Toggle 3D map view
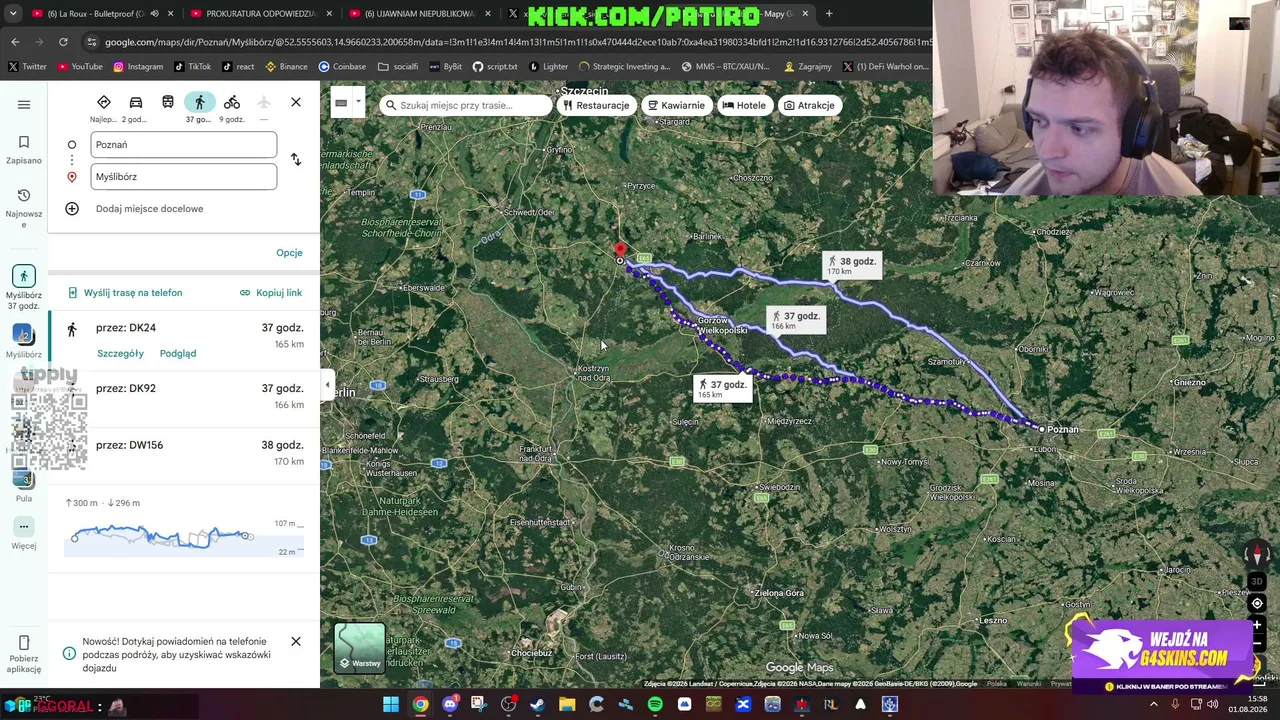The height and width of the screenshot is (720, 1280). (1258, 581)
